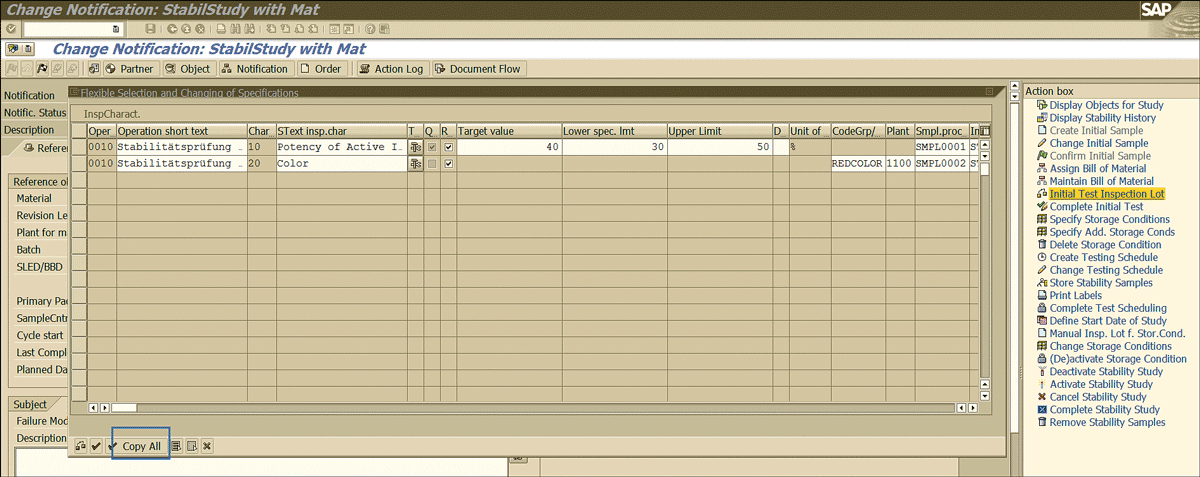Screen dimensions: 1200x477
Task: Click the Activate Stability Study icon
Action: coord(1042,384)
